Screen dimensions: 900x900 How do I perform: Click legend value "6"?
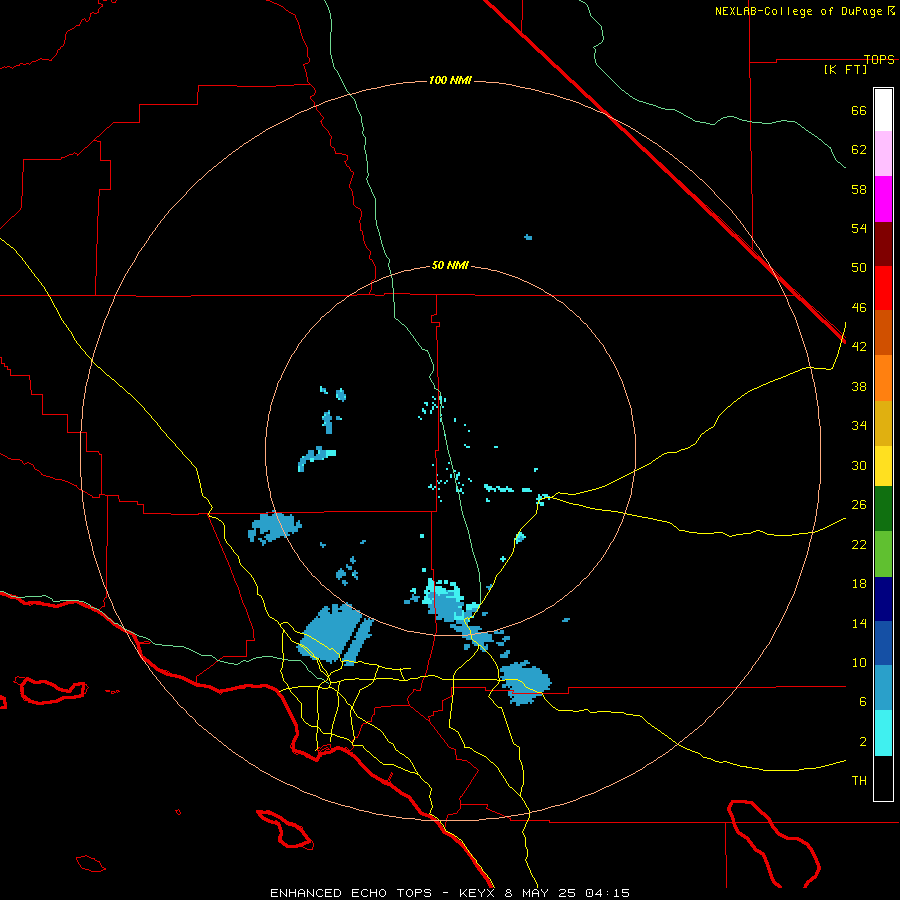point(863,702)
